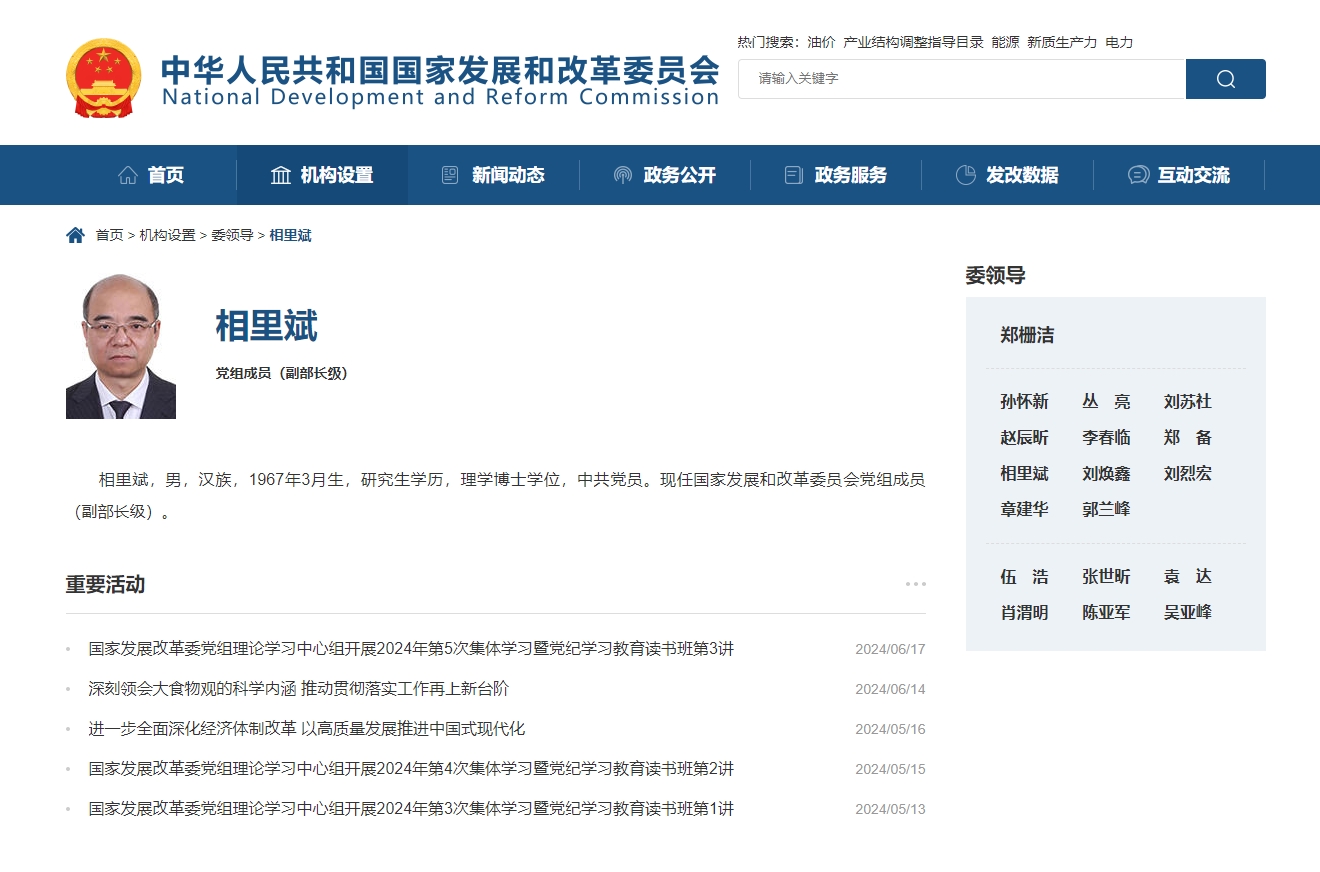Click the national emblem logo

103,78
